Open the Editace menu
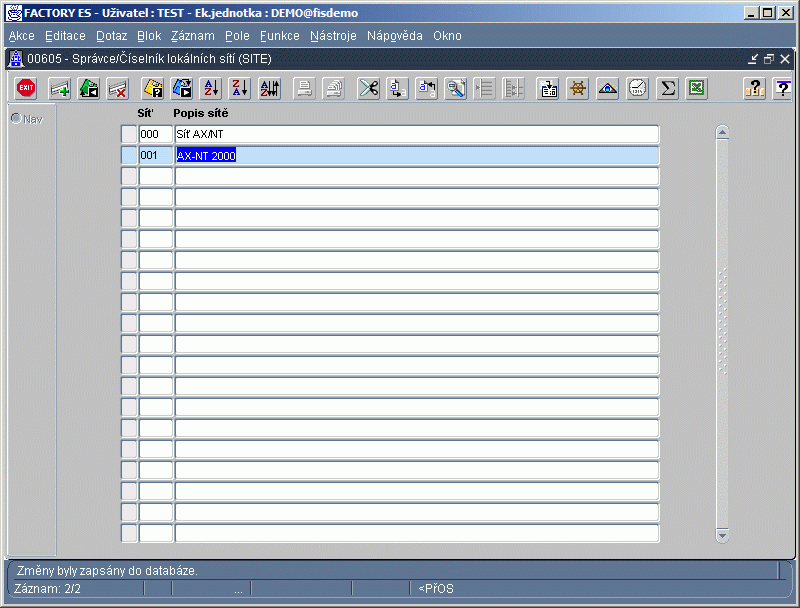800x608 pixels. click(65, 36)
